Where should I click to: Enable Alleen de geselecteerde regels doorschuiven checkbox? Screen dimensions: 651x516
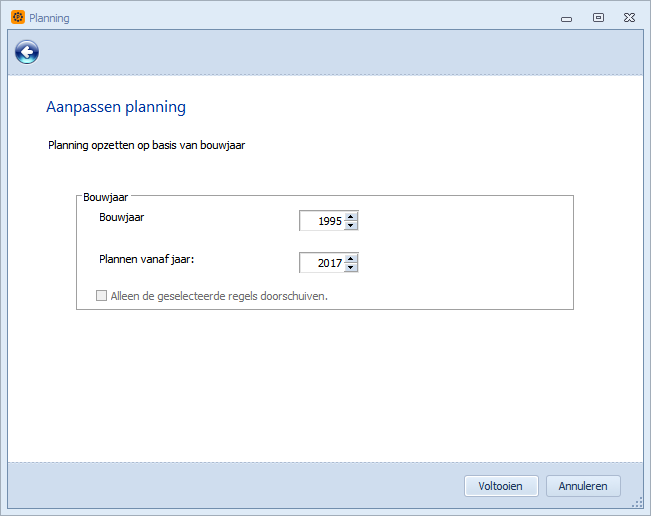tap(101, 296)
